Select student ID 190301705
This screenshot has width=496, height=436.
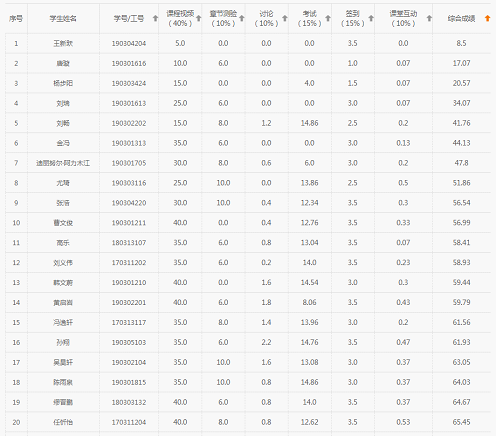tap(129, 163)
